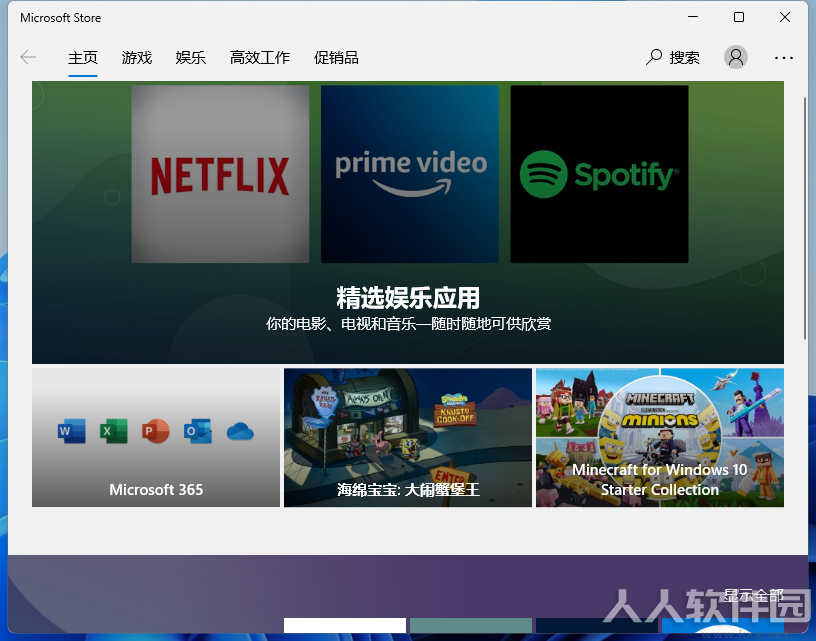
Task: Click the Outlook icon in Microsoft 365
Action: click(x=198, y=431)
